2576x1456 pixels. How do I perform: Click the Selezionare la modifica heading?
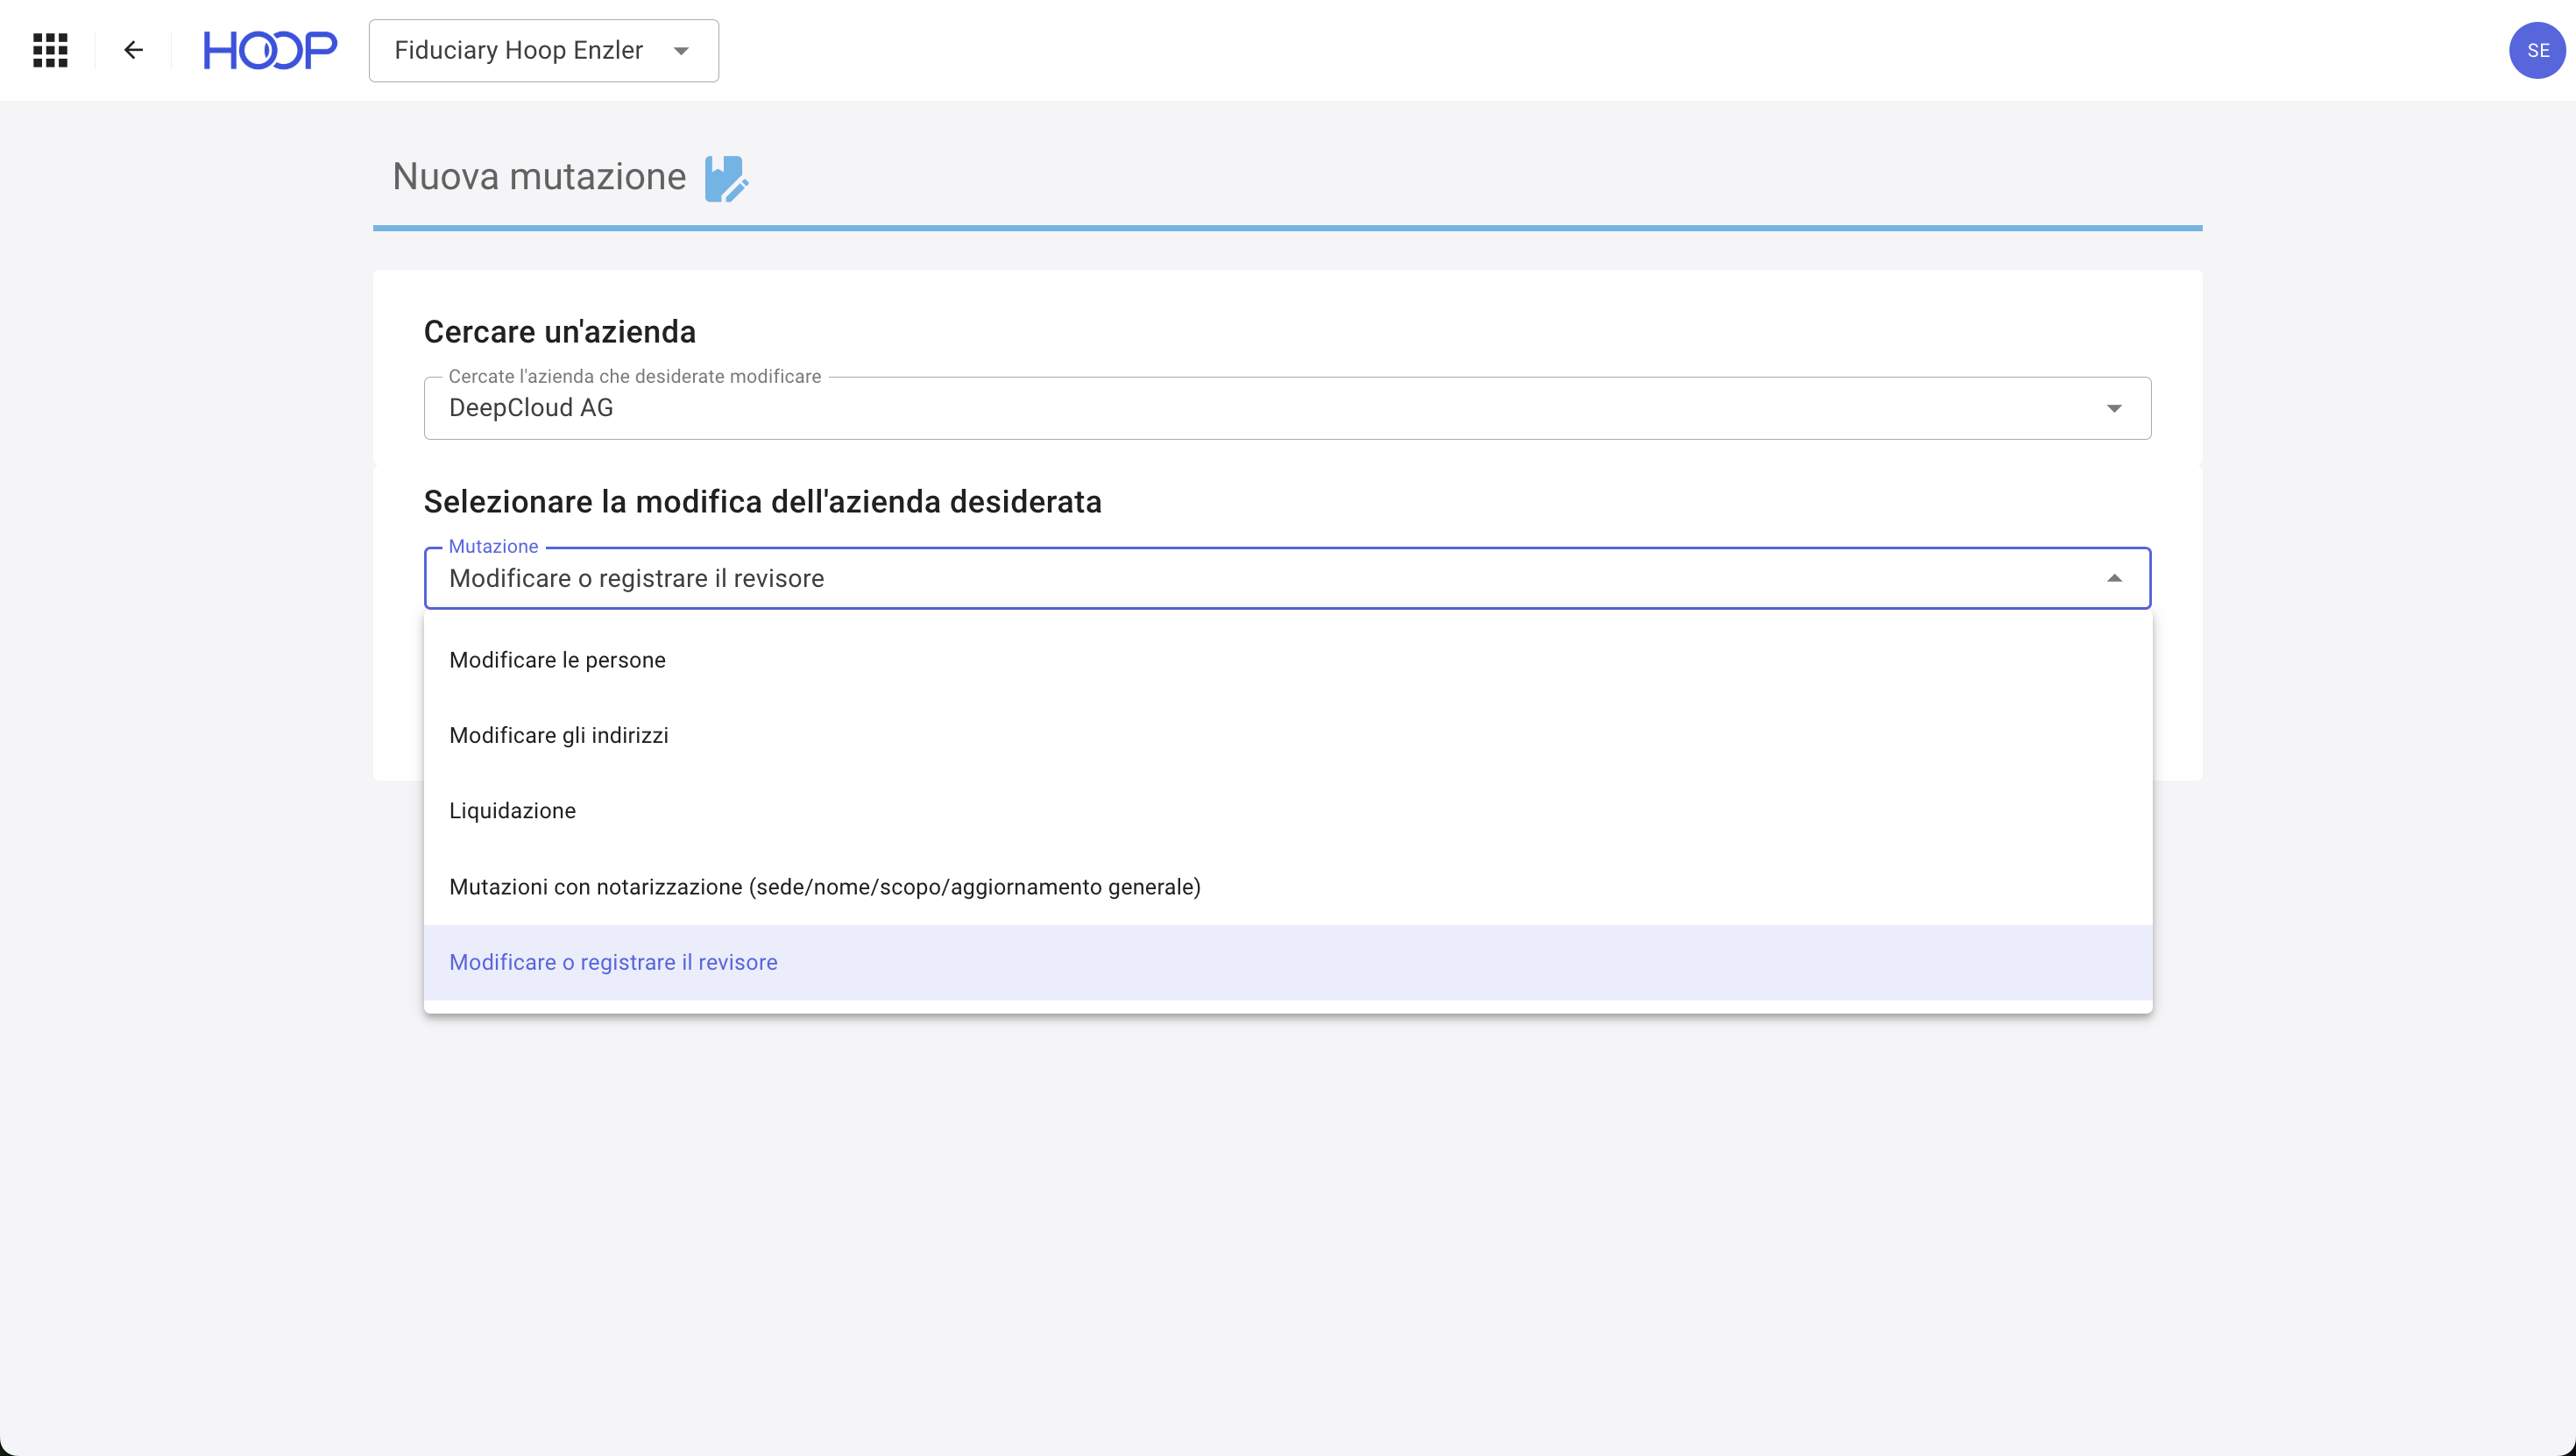(762, 502)
